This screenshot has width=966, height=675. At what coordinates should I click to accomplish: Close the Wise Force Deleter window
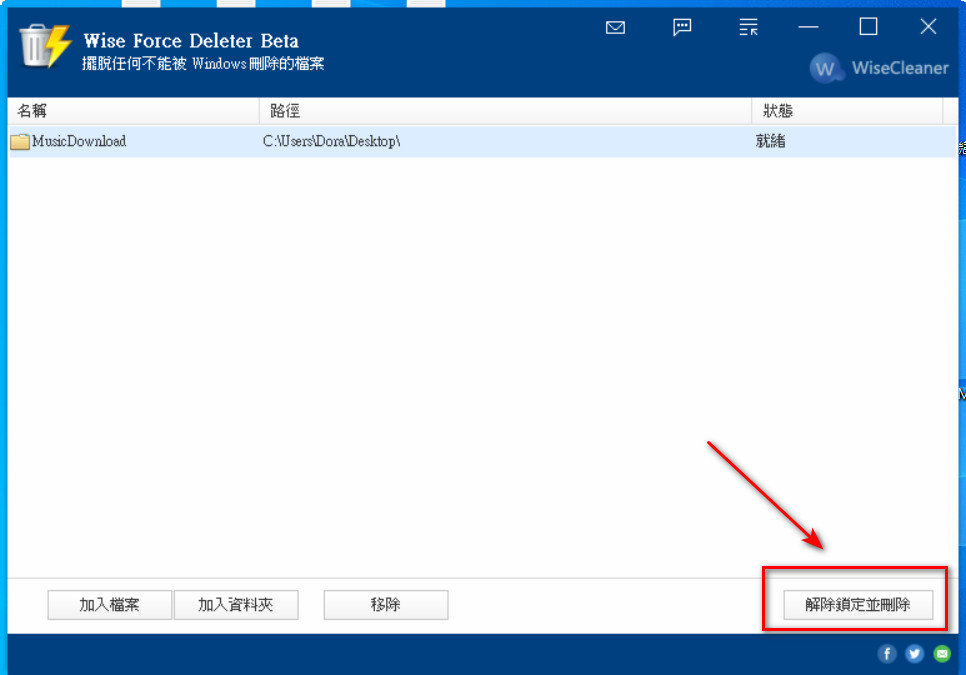[x=928, y=27]
